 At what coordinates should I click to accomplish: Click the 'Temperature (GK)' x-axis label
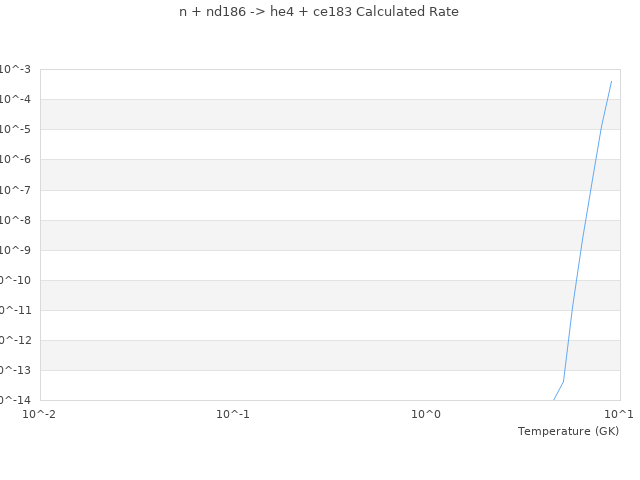point(568,431)
